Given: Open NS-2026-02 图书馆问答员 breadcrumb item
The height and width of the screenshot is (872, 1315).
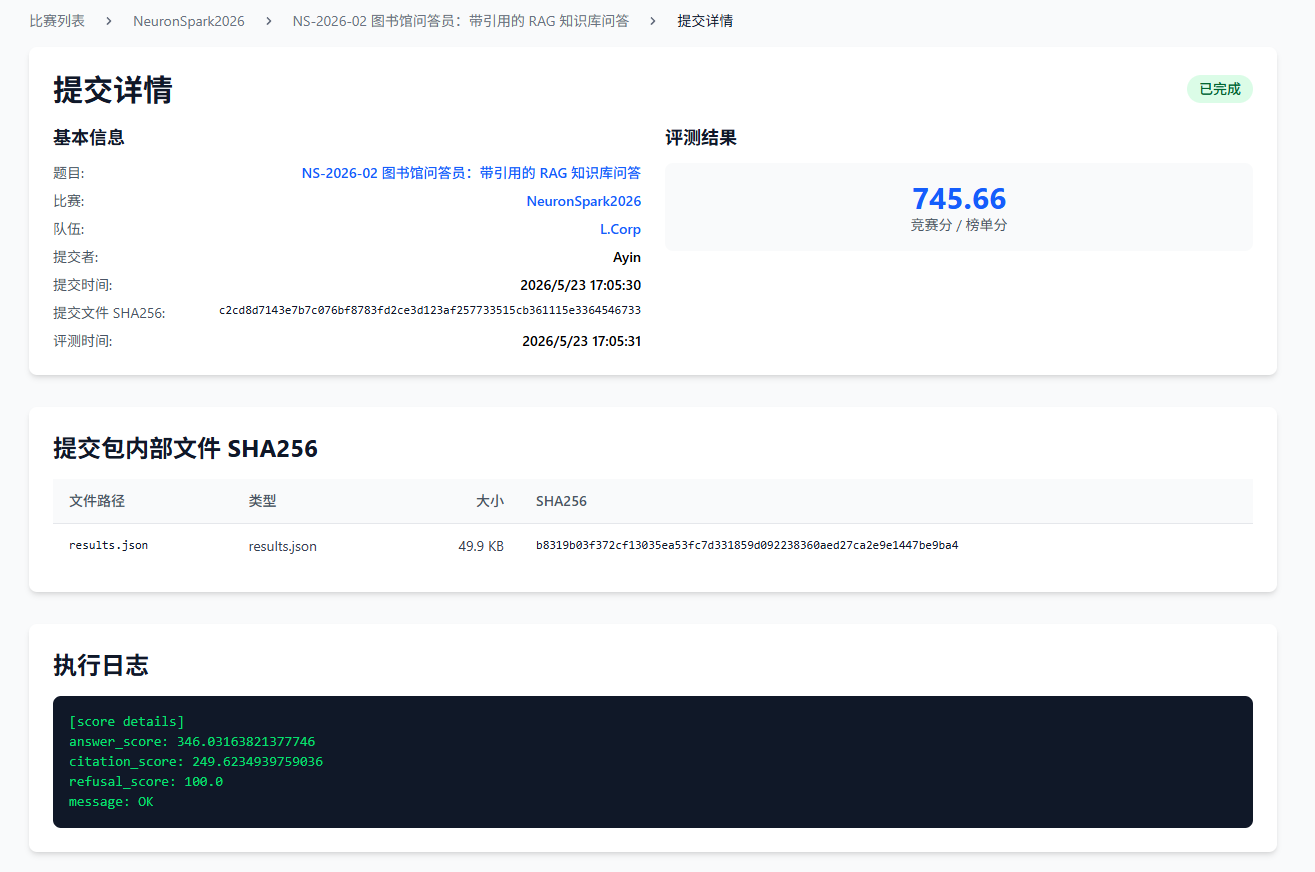Looking at the screenshot, I should point(461,21).
